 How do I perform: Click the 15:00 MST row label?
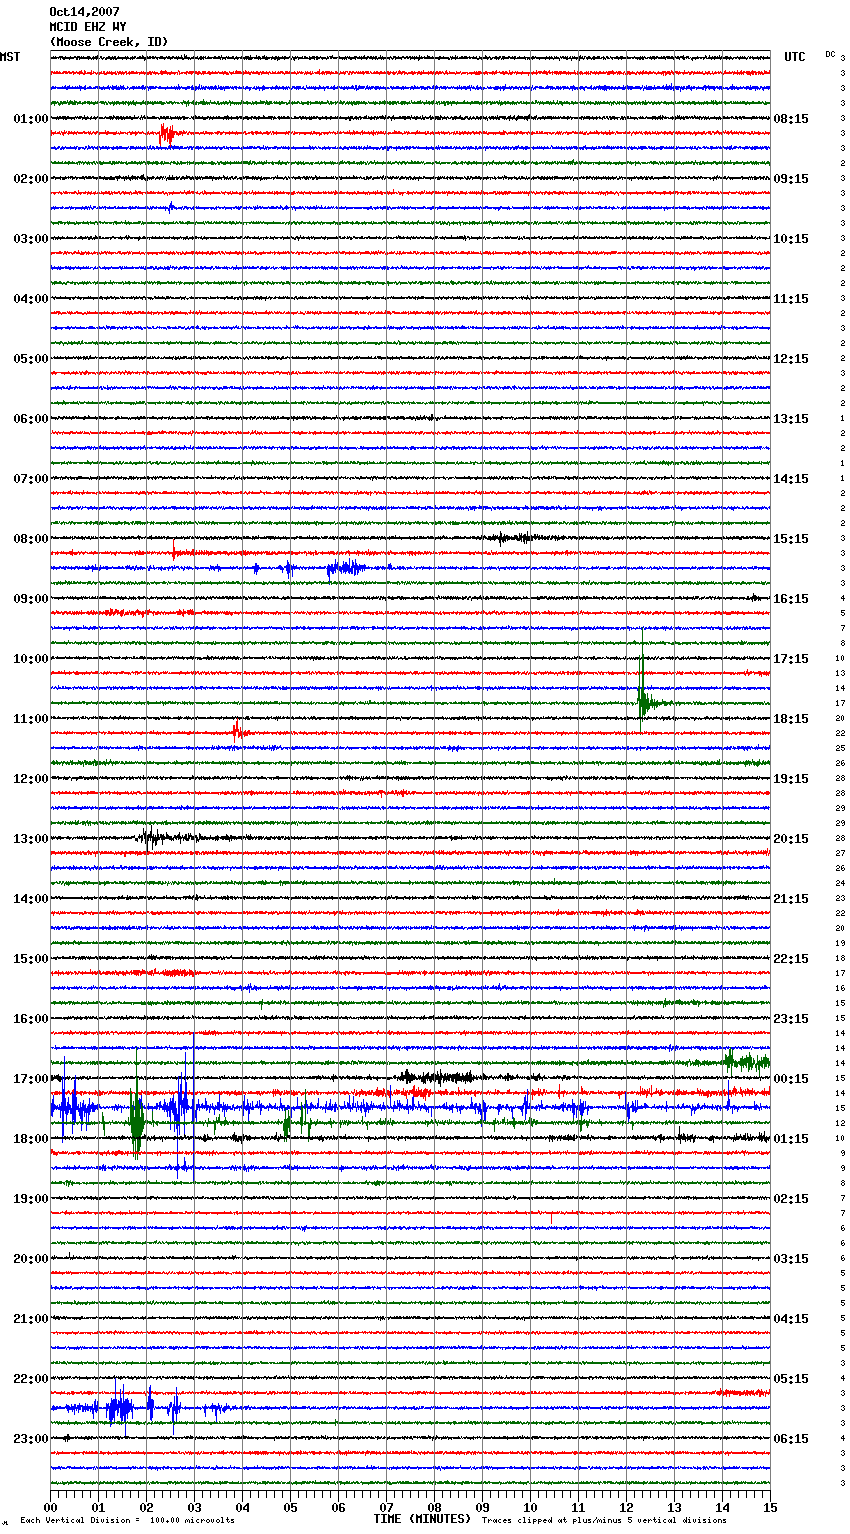pyautogui.click(x=31, y=959)
